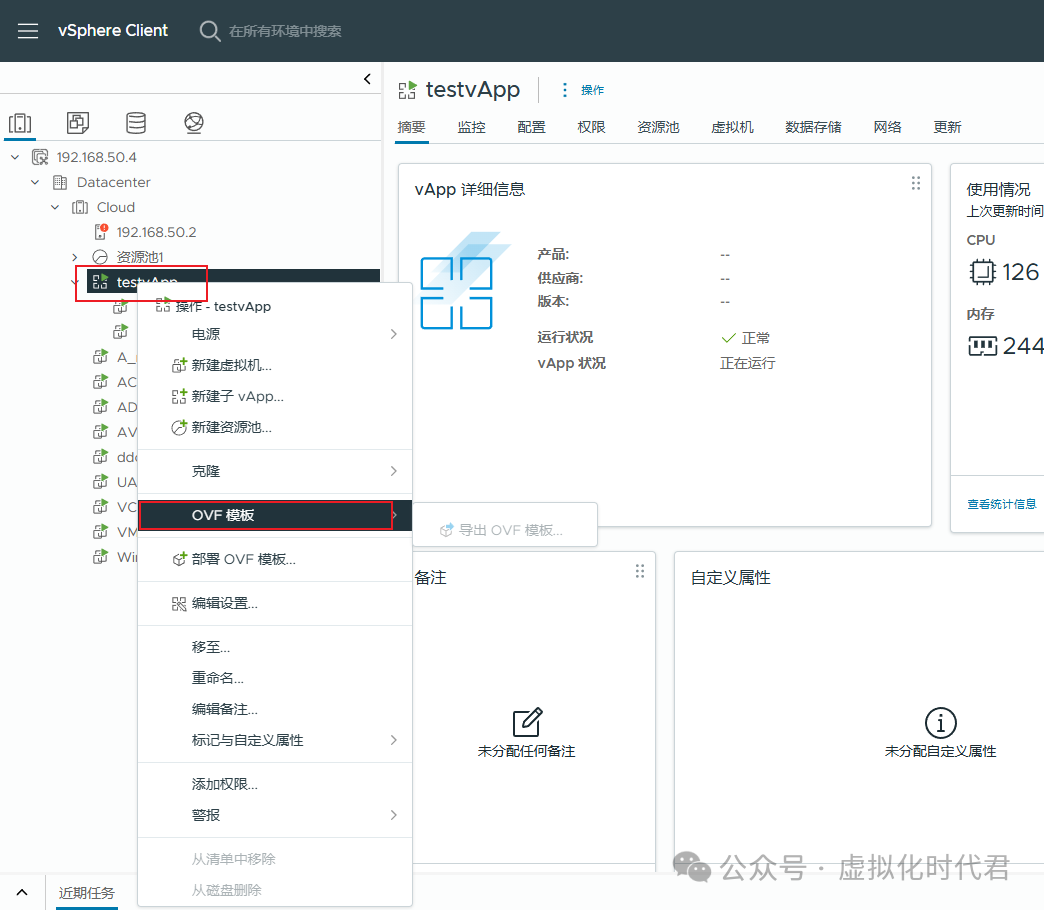The image size is (1044, 910).
Task: Open 标记与自定义属性 submenu
Action: 275,740
